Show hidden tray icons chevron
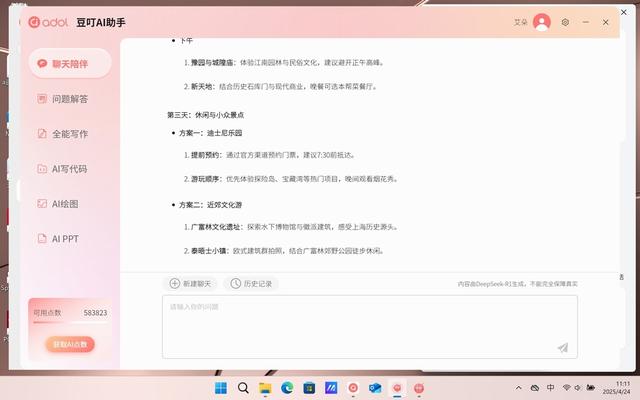The width and height of the screenshot is (640, 400). 518,388
